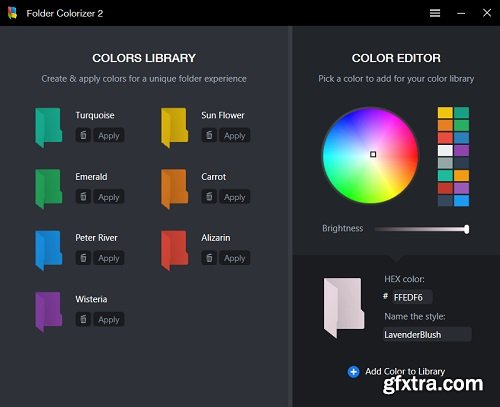
Task: Trash the Peter River color
Action: click(x=83, y=258)
